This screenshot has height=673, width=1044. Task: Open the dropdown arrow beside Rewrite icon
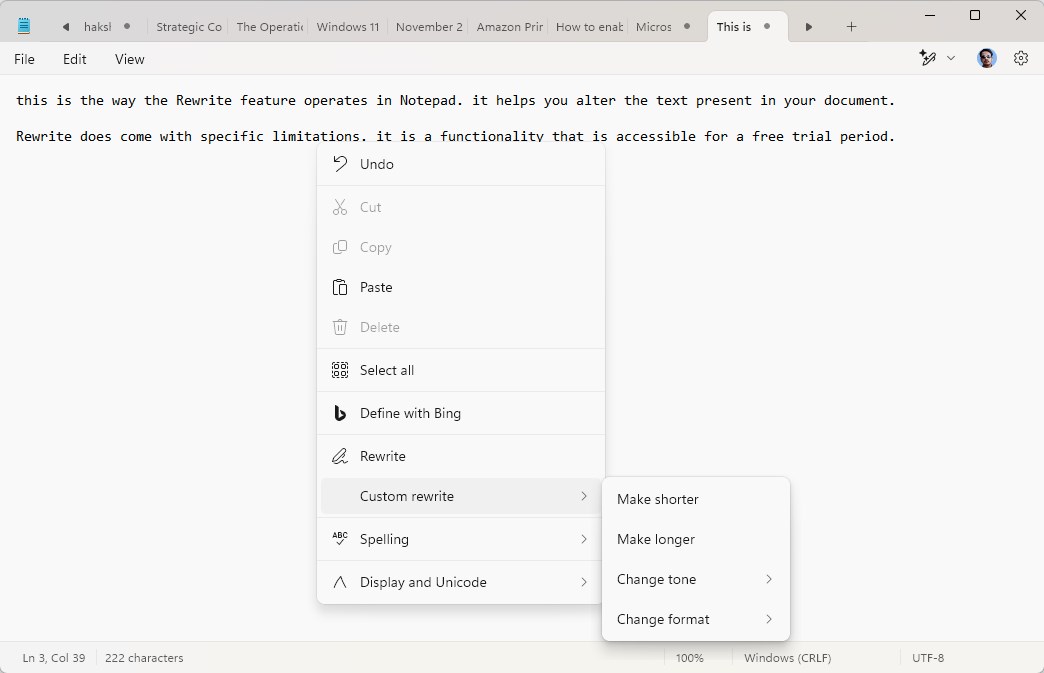click(951, 59)
